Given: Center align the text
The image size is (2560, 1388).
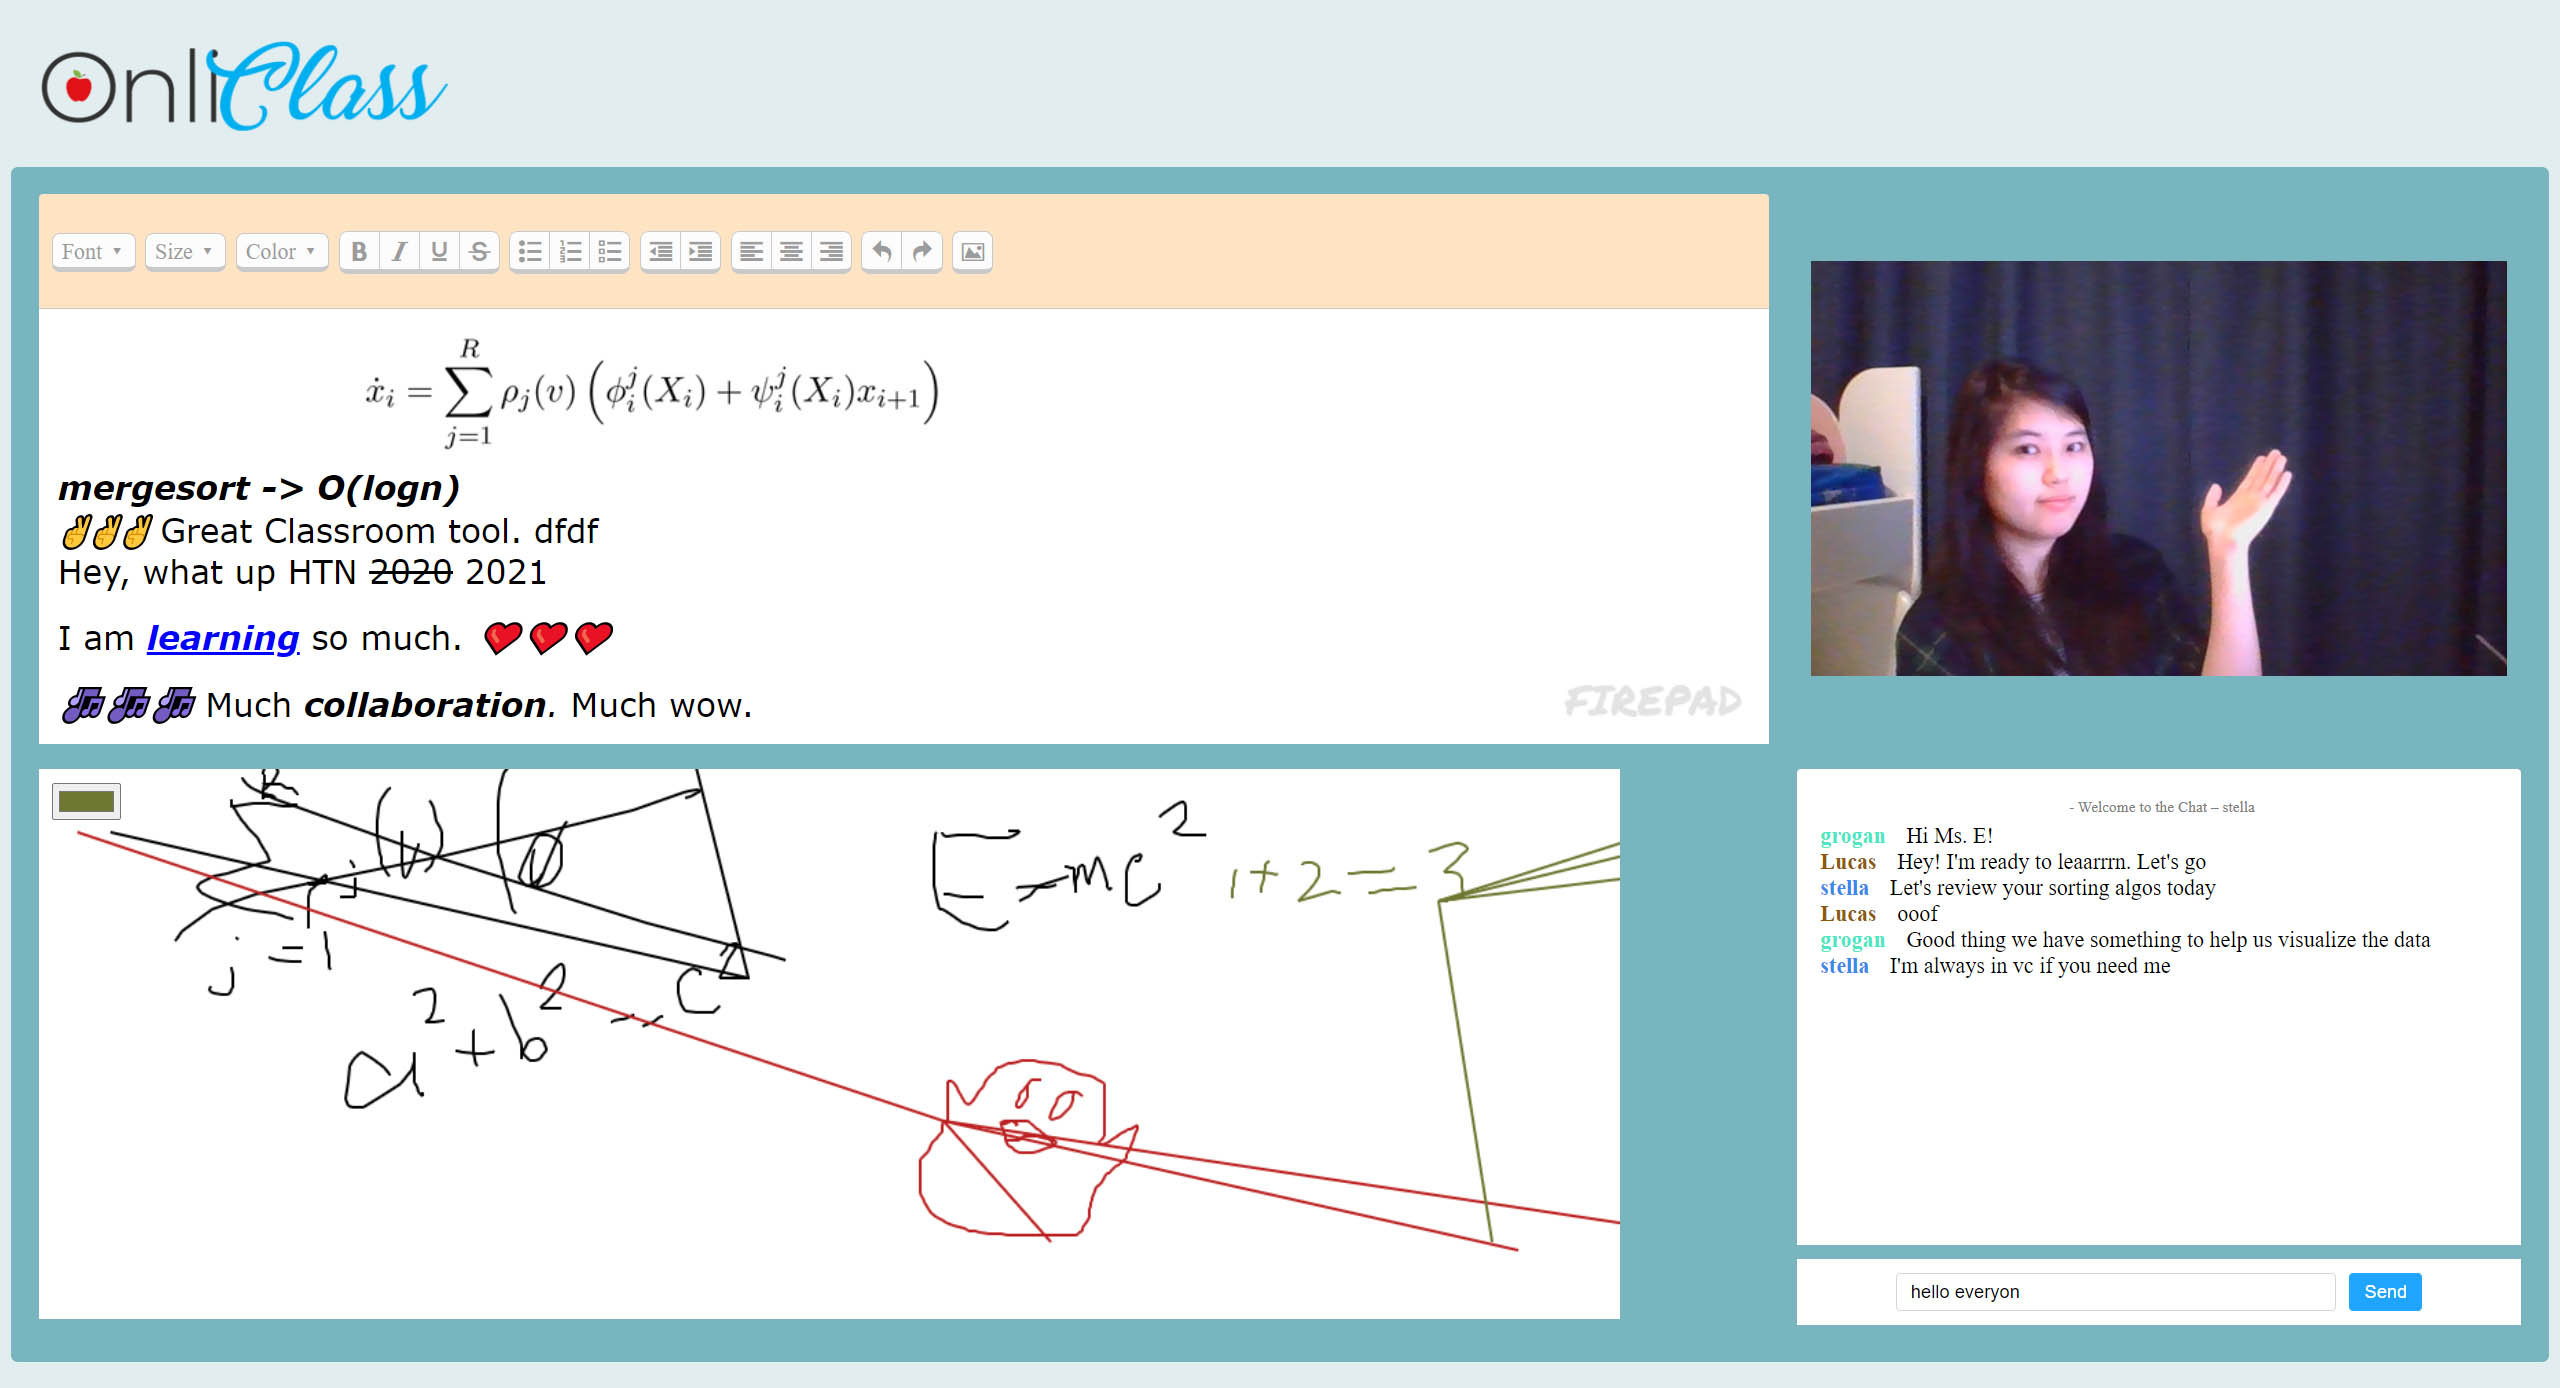Looking at the screenshot, I should tap(791, 251).
